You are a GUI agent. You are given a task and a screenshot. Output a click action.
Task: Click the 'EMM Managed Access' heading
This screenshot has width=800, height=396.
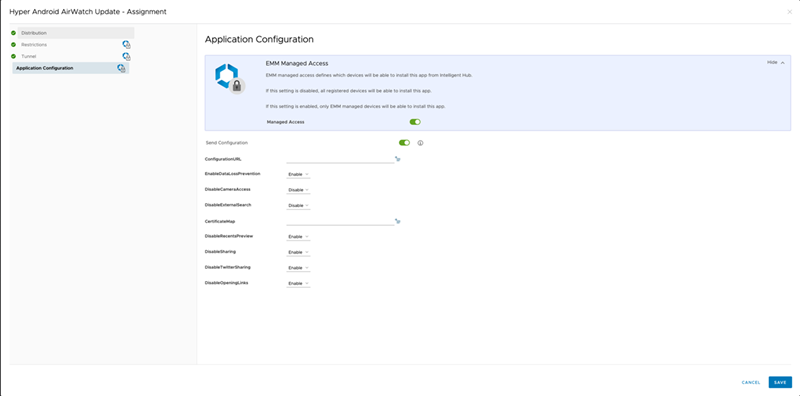coord(297,63)
